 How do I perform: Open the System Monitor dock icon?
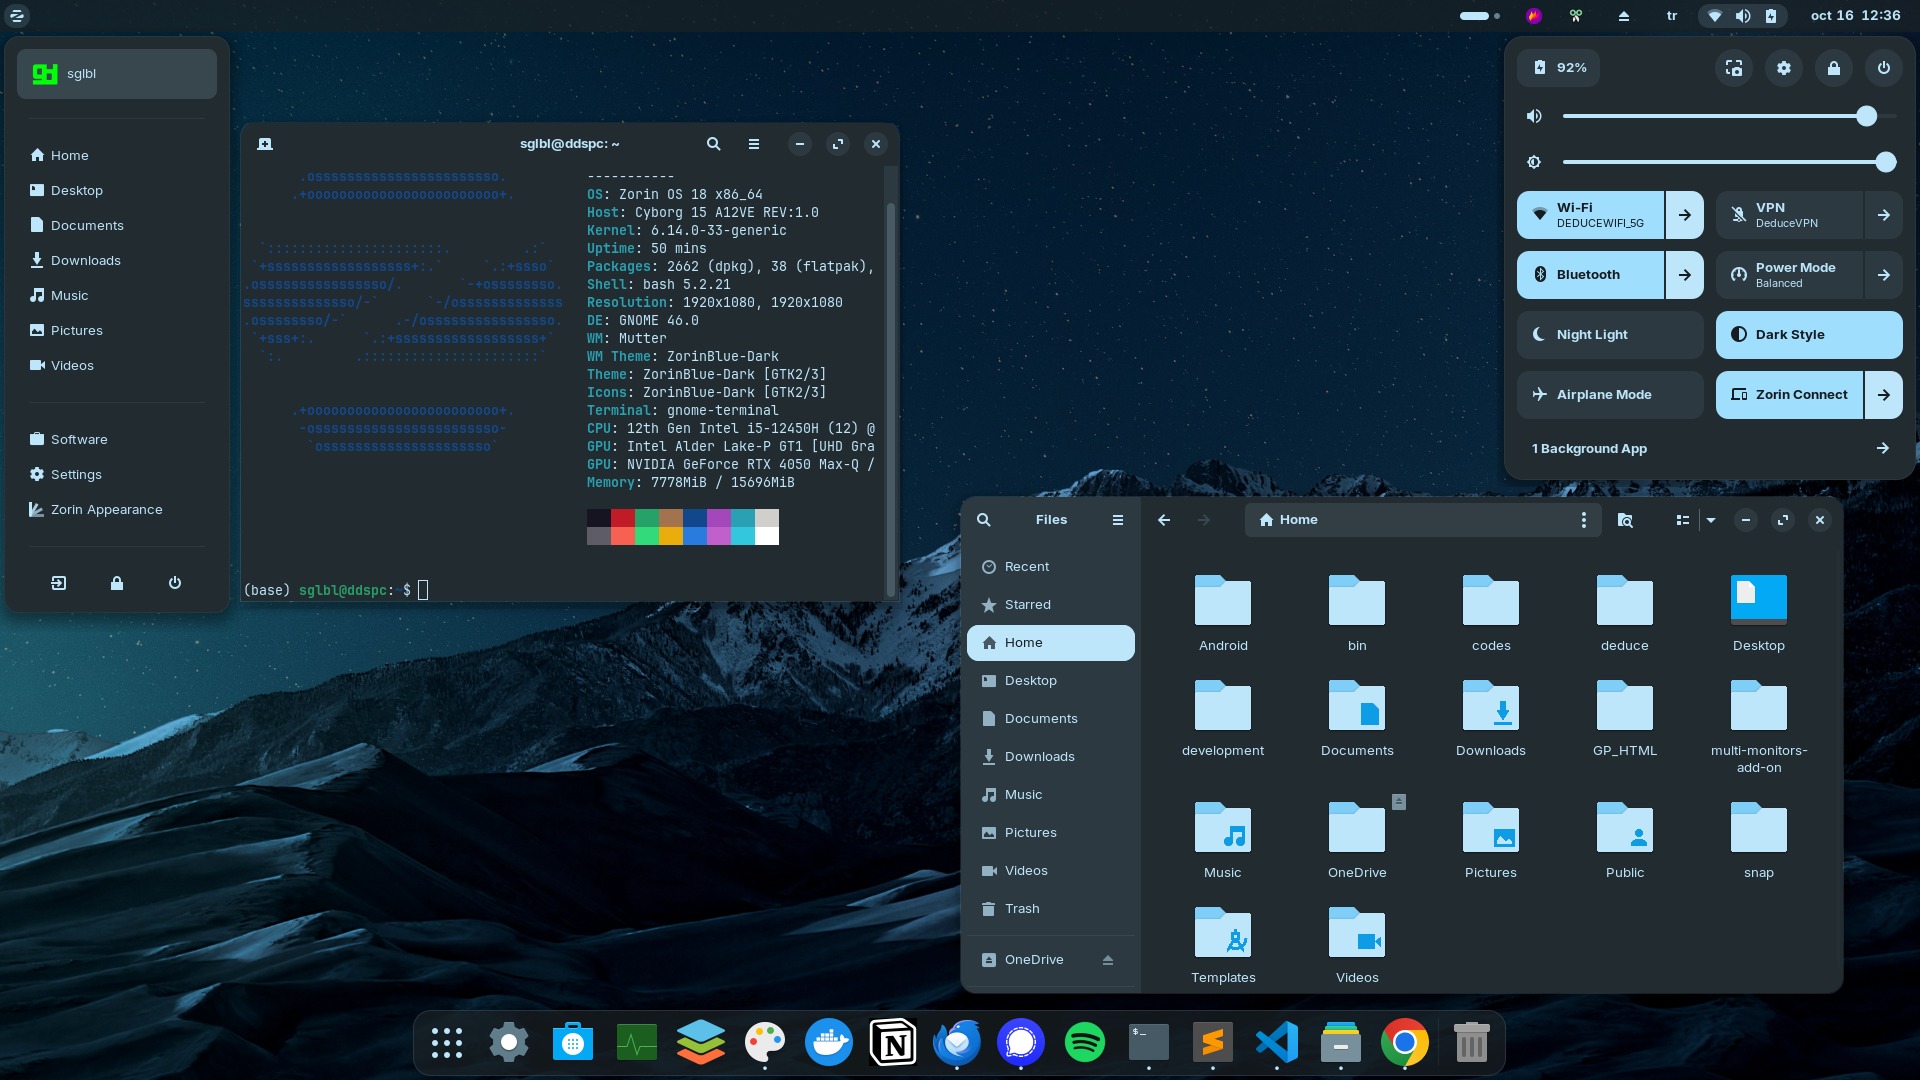(x=637, y=1043)
